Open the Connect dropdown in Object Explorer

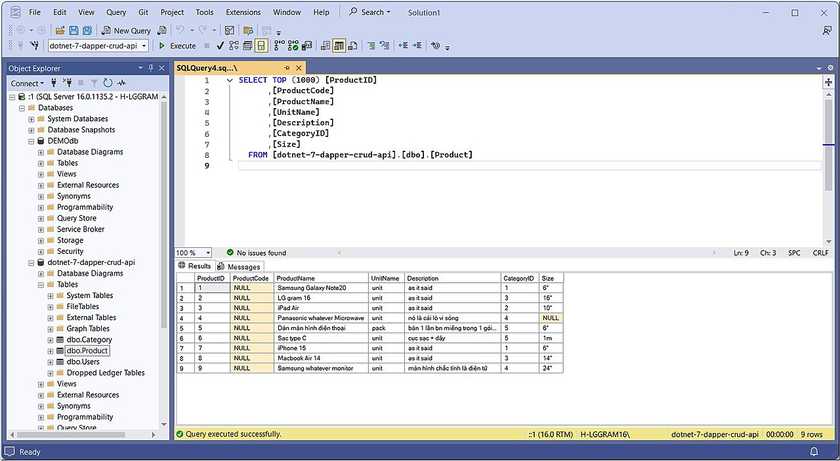coord(27,83)
